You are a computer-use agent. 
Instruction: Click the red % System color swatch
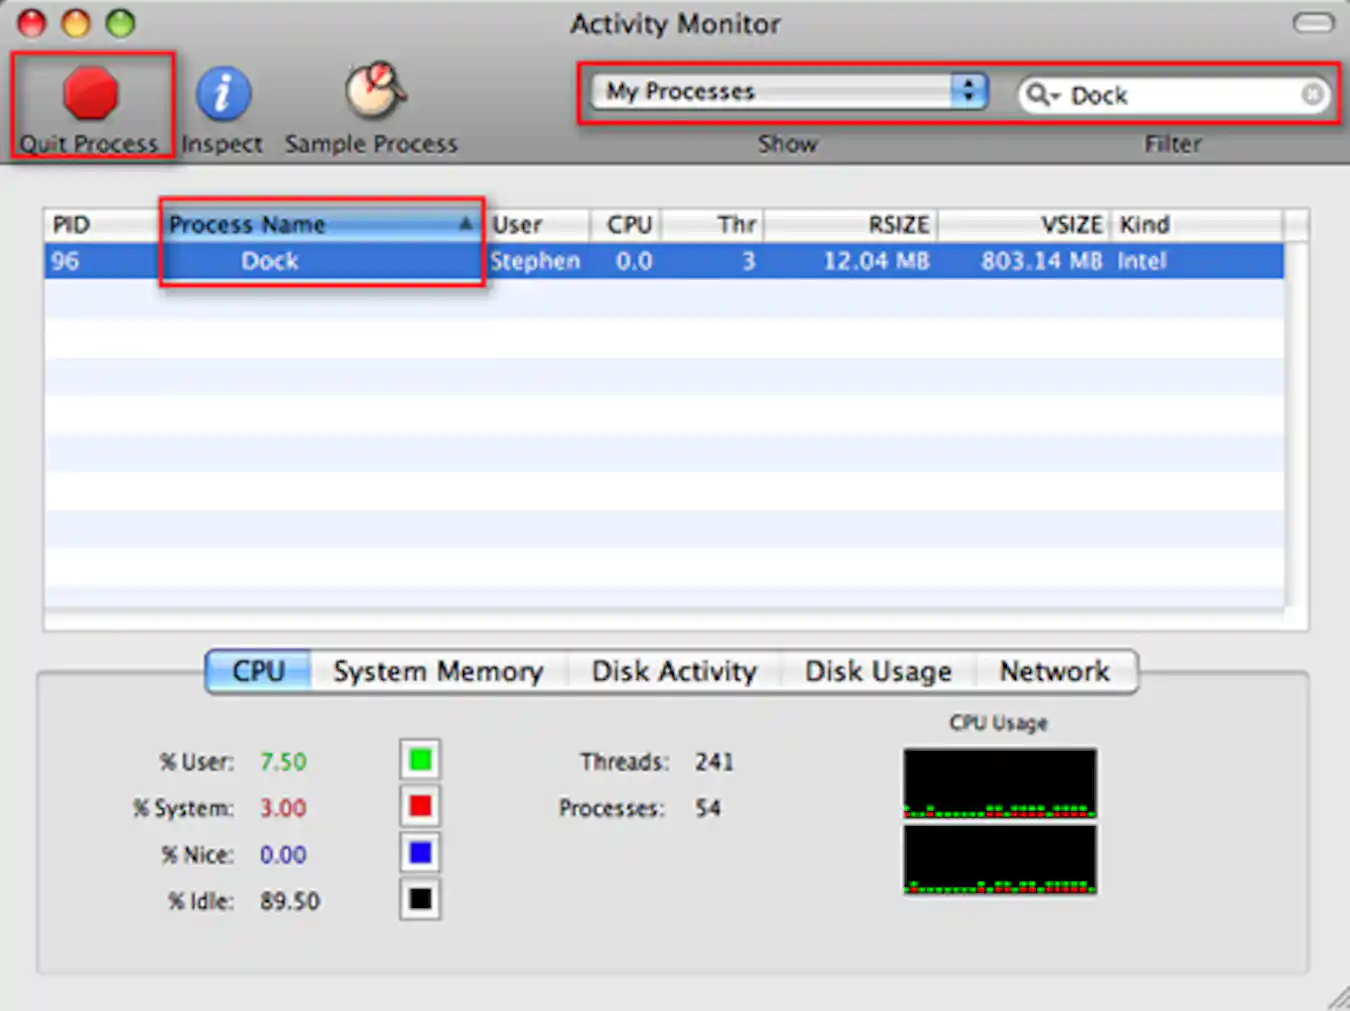point(419,806)
